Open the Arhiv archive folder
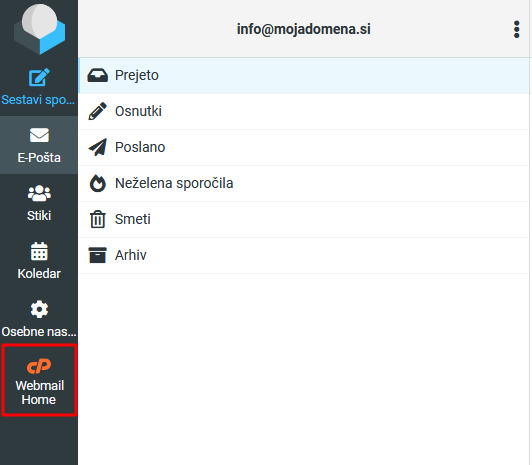 tap(304, 255)
